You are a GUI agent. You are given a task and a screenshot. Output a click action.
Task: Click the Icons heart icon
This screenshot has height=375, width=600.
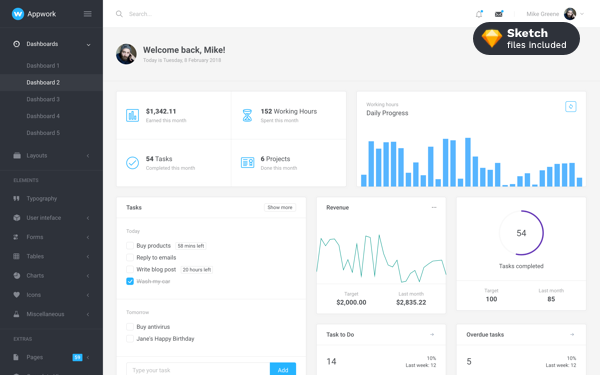pos(16,295)
